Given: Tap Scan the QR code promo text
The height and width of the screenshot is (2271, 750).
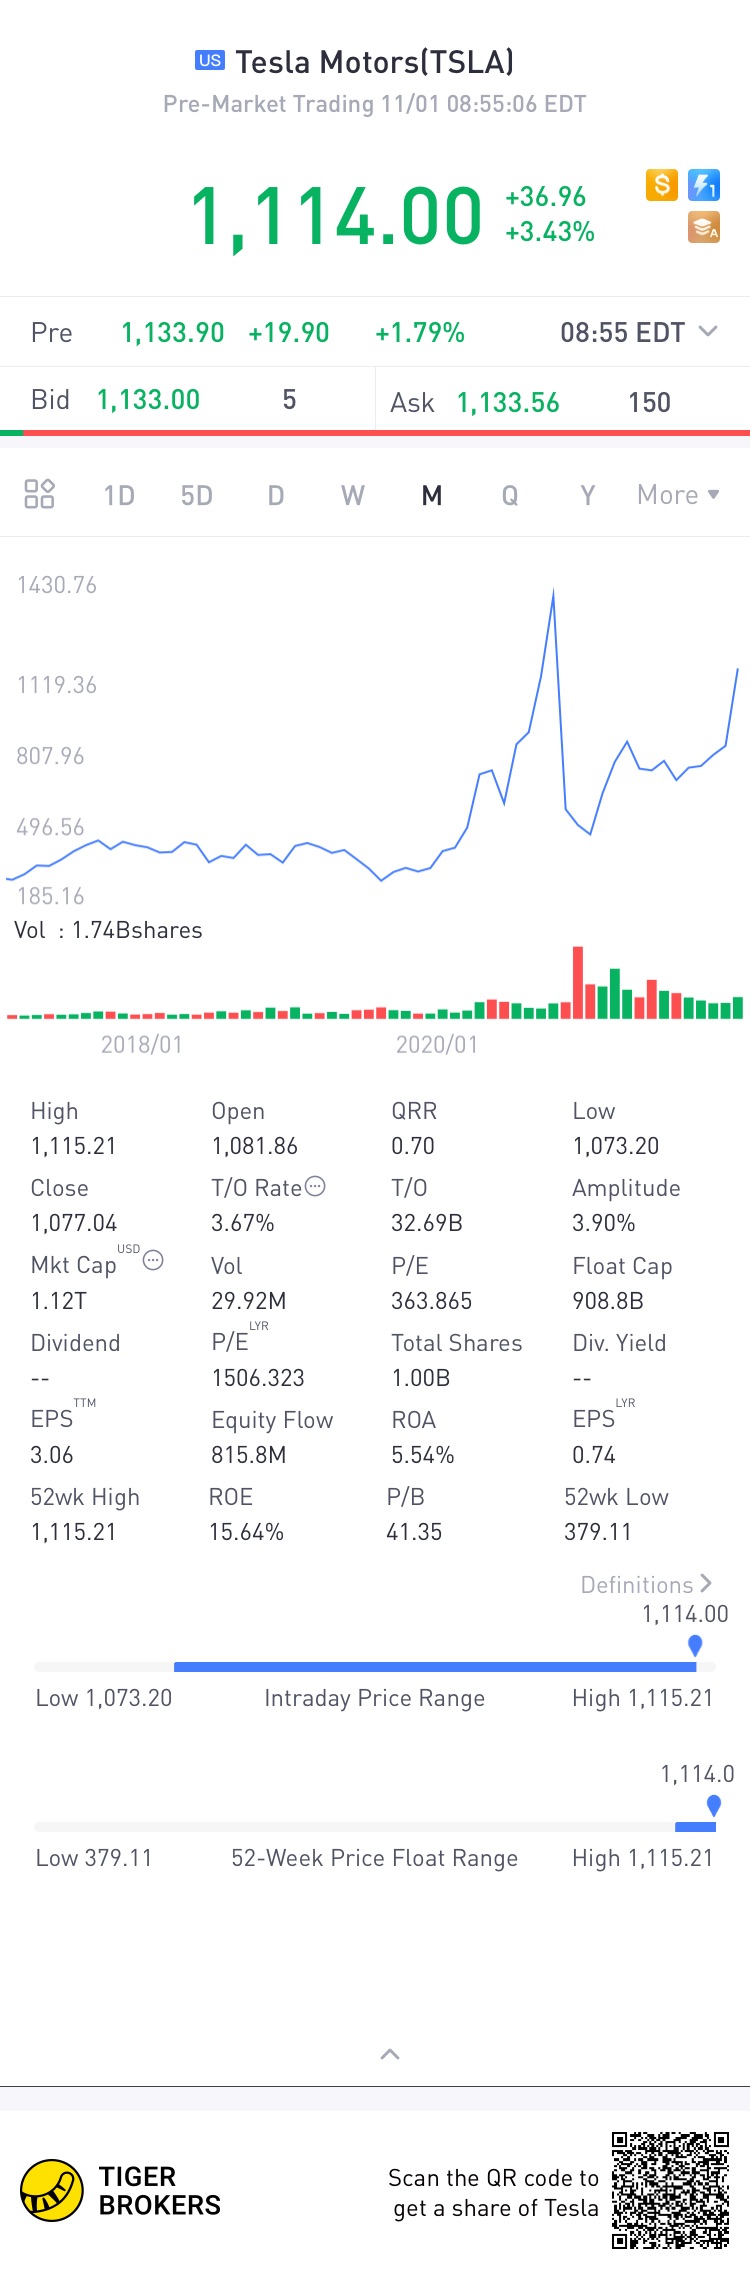Looking at the screenshot, I should tap(495, 2193).
